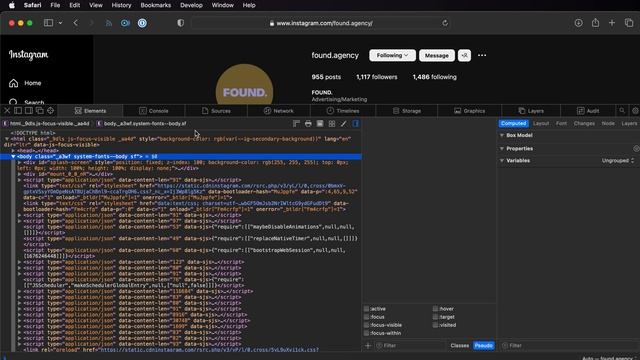Enable the :focus-visible pseudo-class
Screen dimensions: 640x360
click(366, 325)
